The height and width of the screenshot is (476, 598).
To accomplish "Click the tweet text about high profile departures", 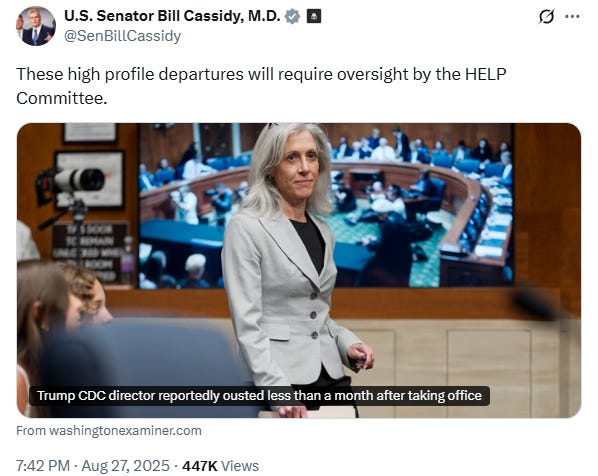I will coord(261,86).
